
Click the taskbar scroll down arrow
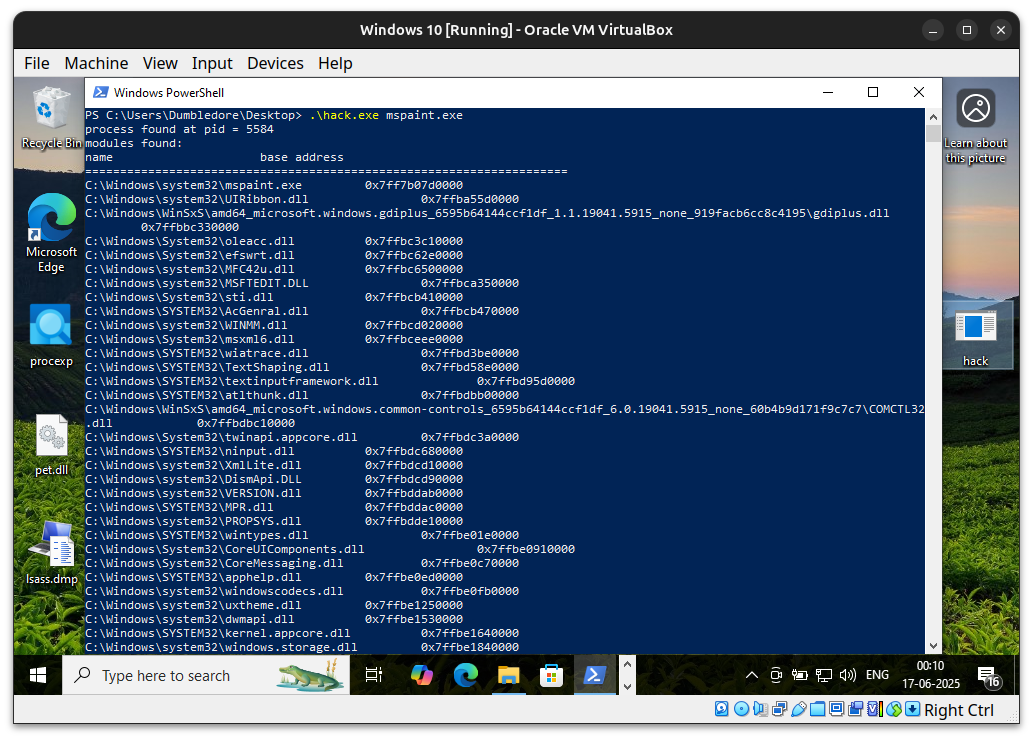click(627, 687)
